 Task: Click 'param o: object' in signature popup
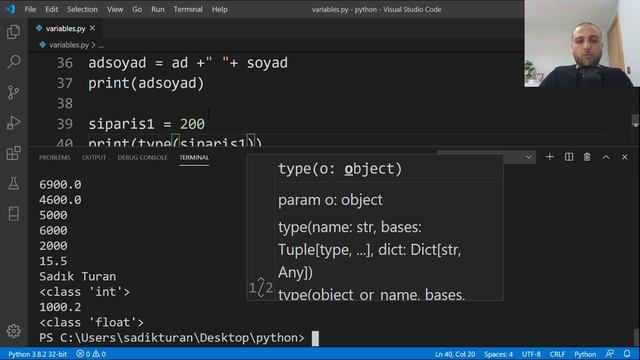pos(330,200)
